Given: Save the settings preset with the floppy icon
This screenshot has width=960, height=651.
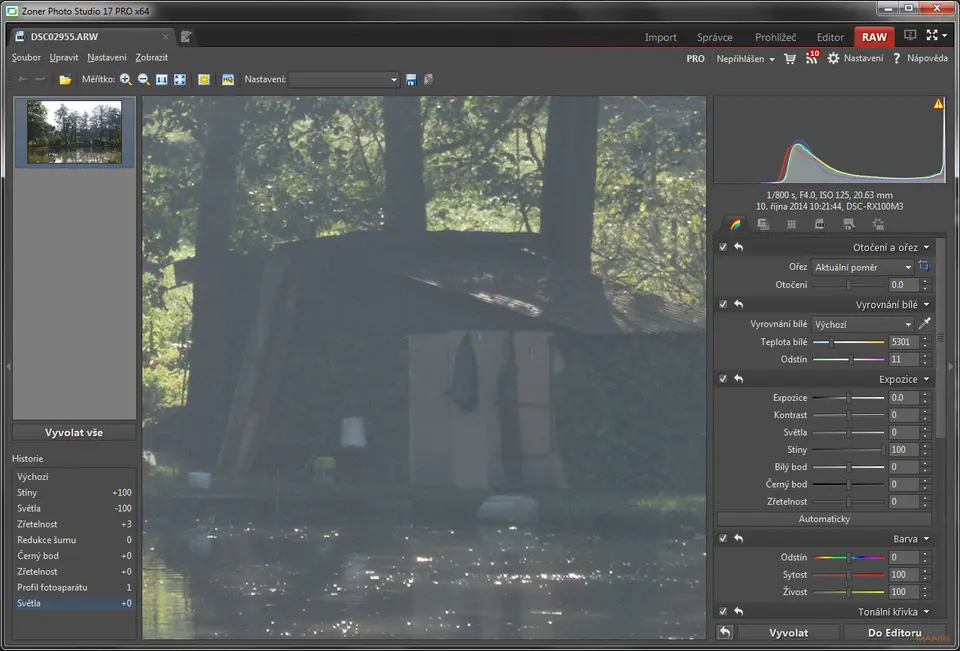Looking at the screenshot, I should click(x=411, y=79).
